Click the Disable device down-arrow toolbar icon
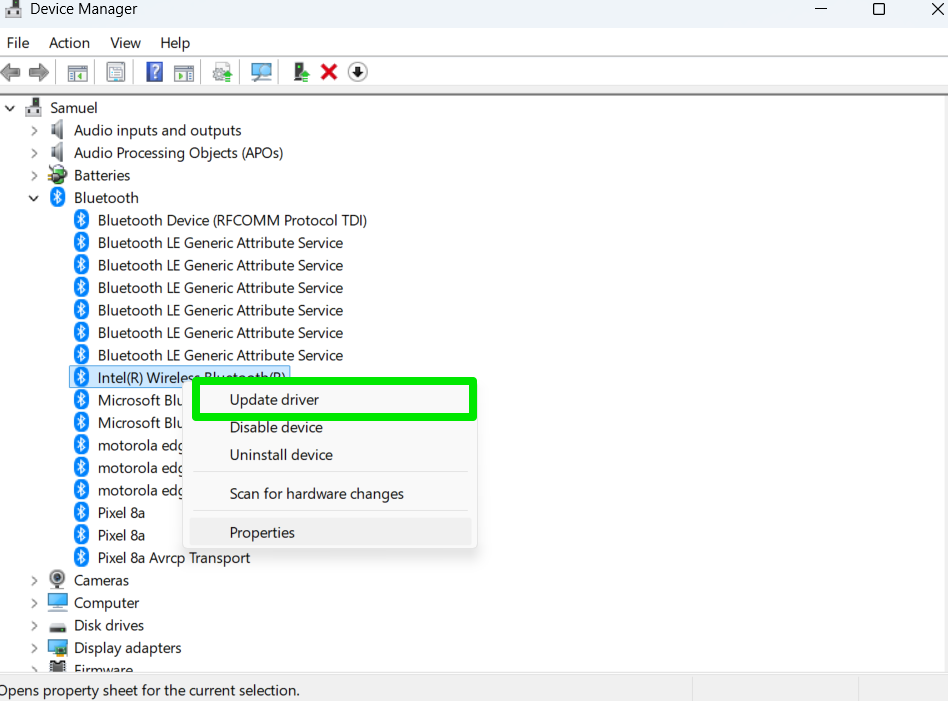 coord(358,73)
